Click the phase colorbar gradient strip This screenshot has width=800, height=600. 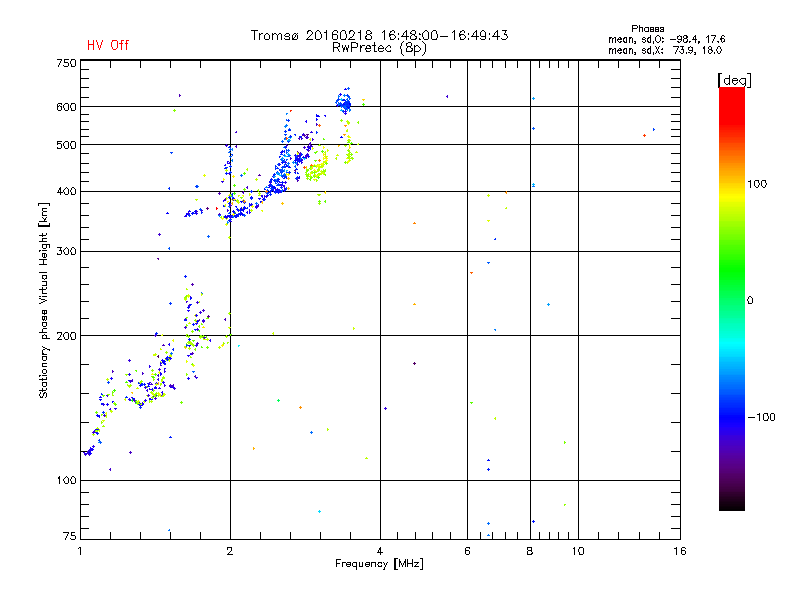732,298
